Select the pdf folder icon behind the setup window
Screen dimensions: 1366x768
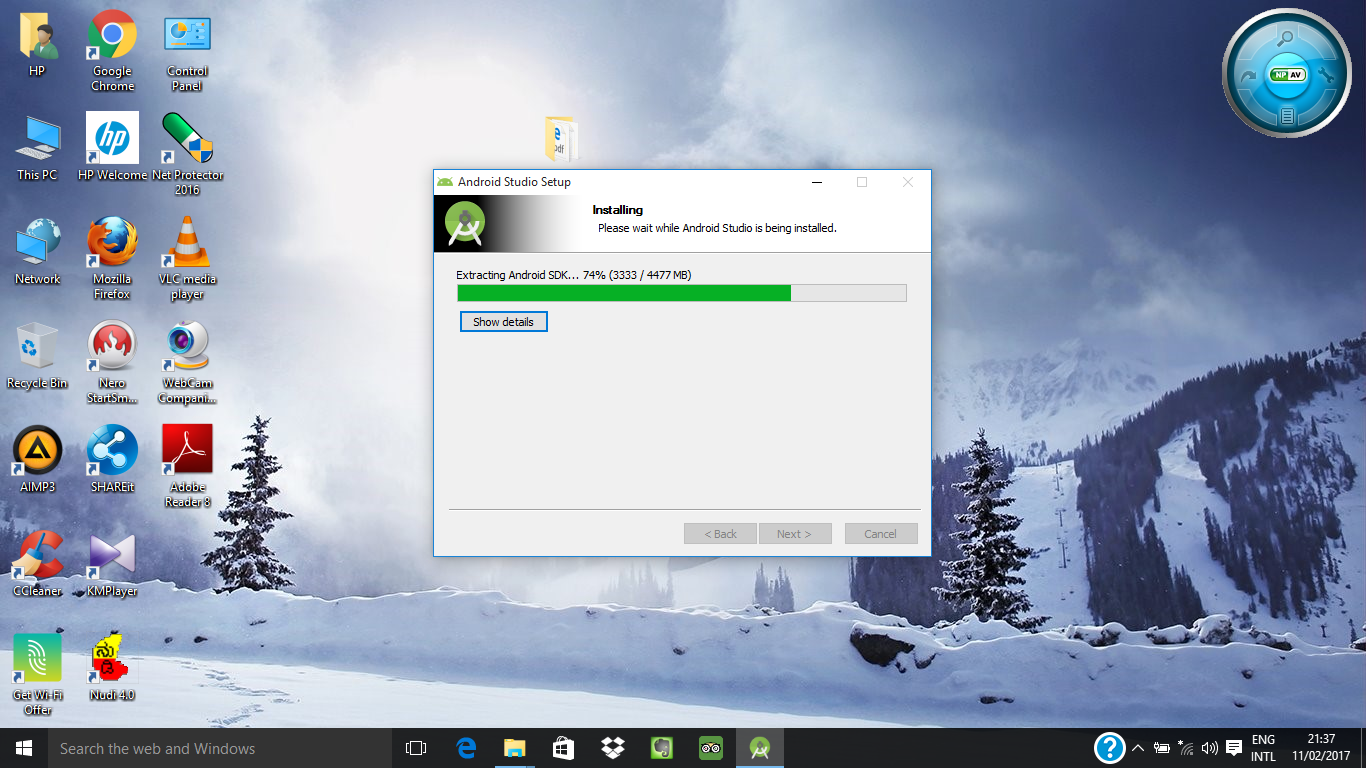click(x=561, y=138)
